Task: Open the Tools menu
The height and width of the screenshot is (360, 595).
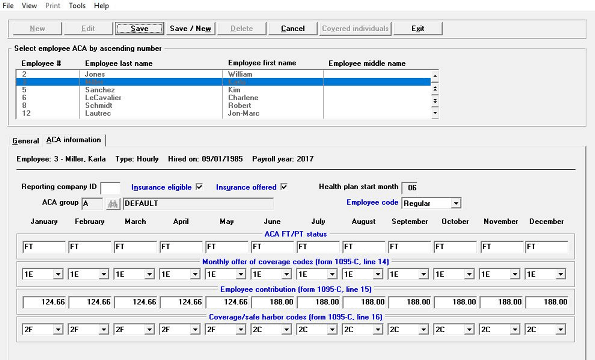Action: pyautogui.click(x=77, y=6)
